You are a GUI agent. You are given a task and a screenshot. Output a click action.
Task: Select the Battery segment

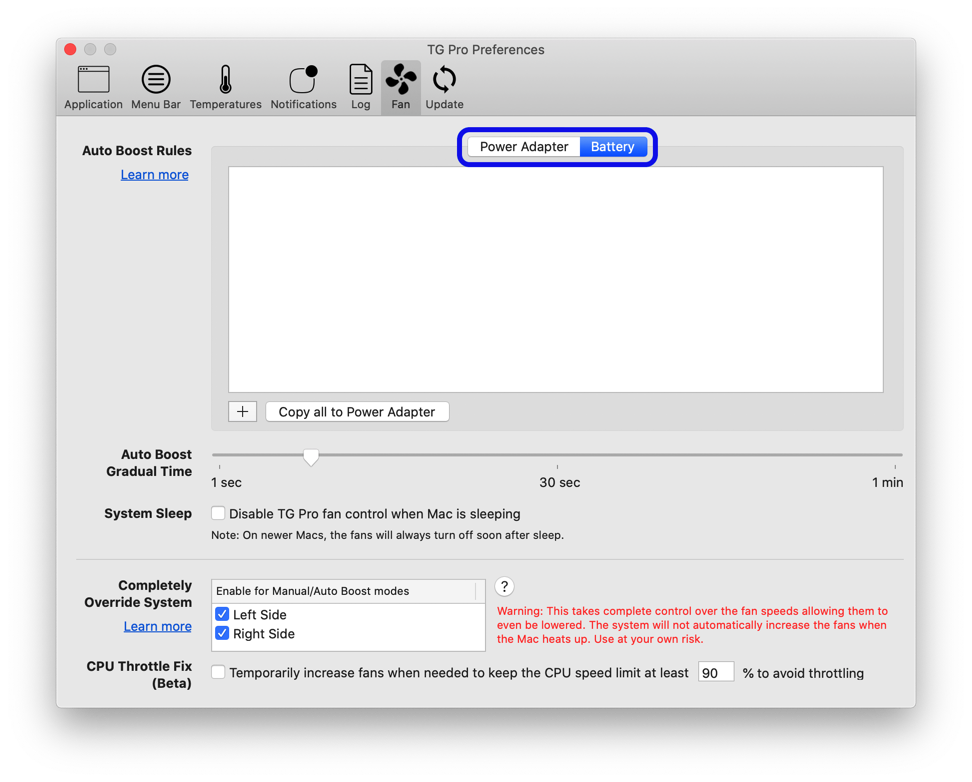(613, 147)
